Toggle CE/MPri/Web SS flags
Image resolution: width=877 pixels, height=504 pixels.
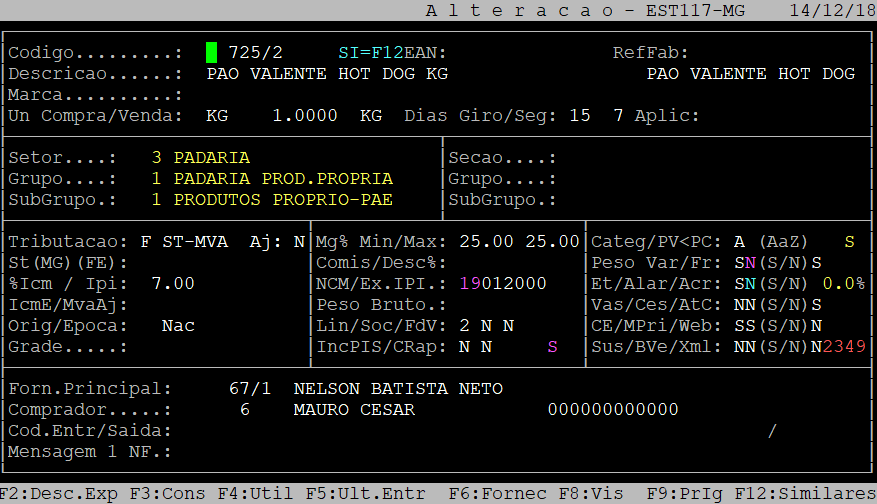(745, 326)
